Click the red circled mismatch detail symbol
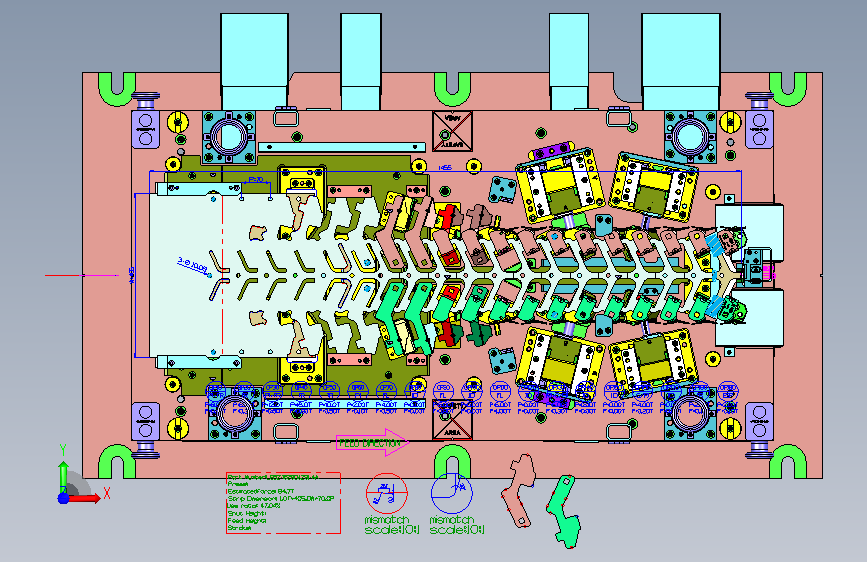Image resolution: width=867 pixels, height=562 pixels. (x=387, y=493)
